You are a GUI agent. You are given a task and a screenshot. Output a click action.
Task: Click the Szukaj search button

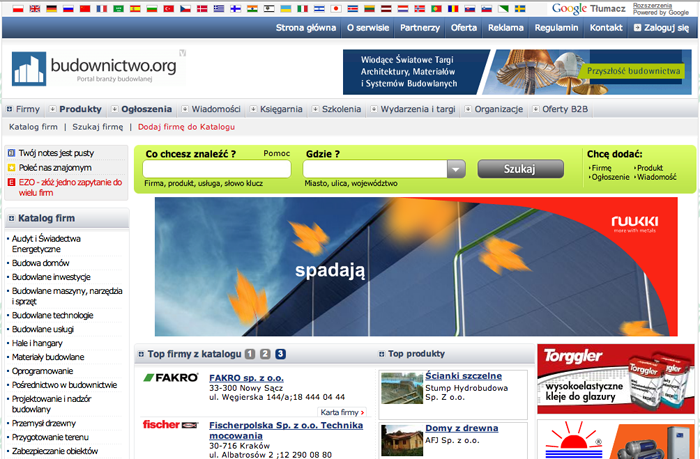[x=521, y=169]
